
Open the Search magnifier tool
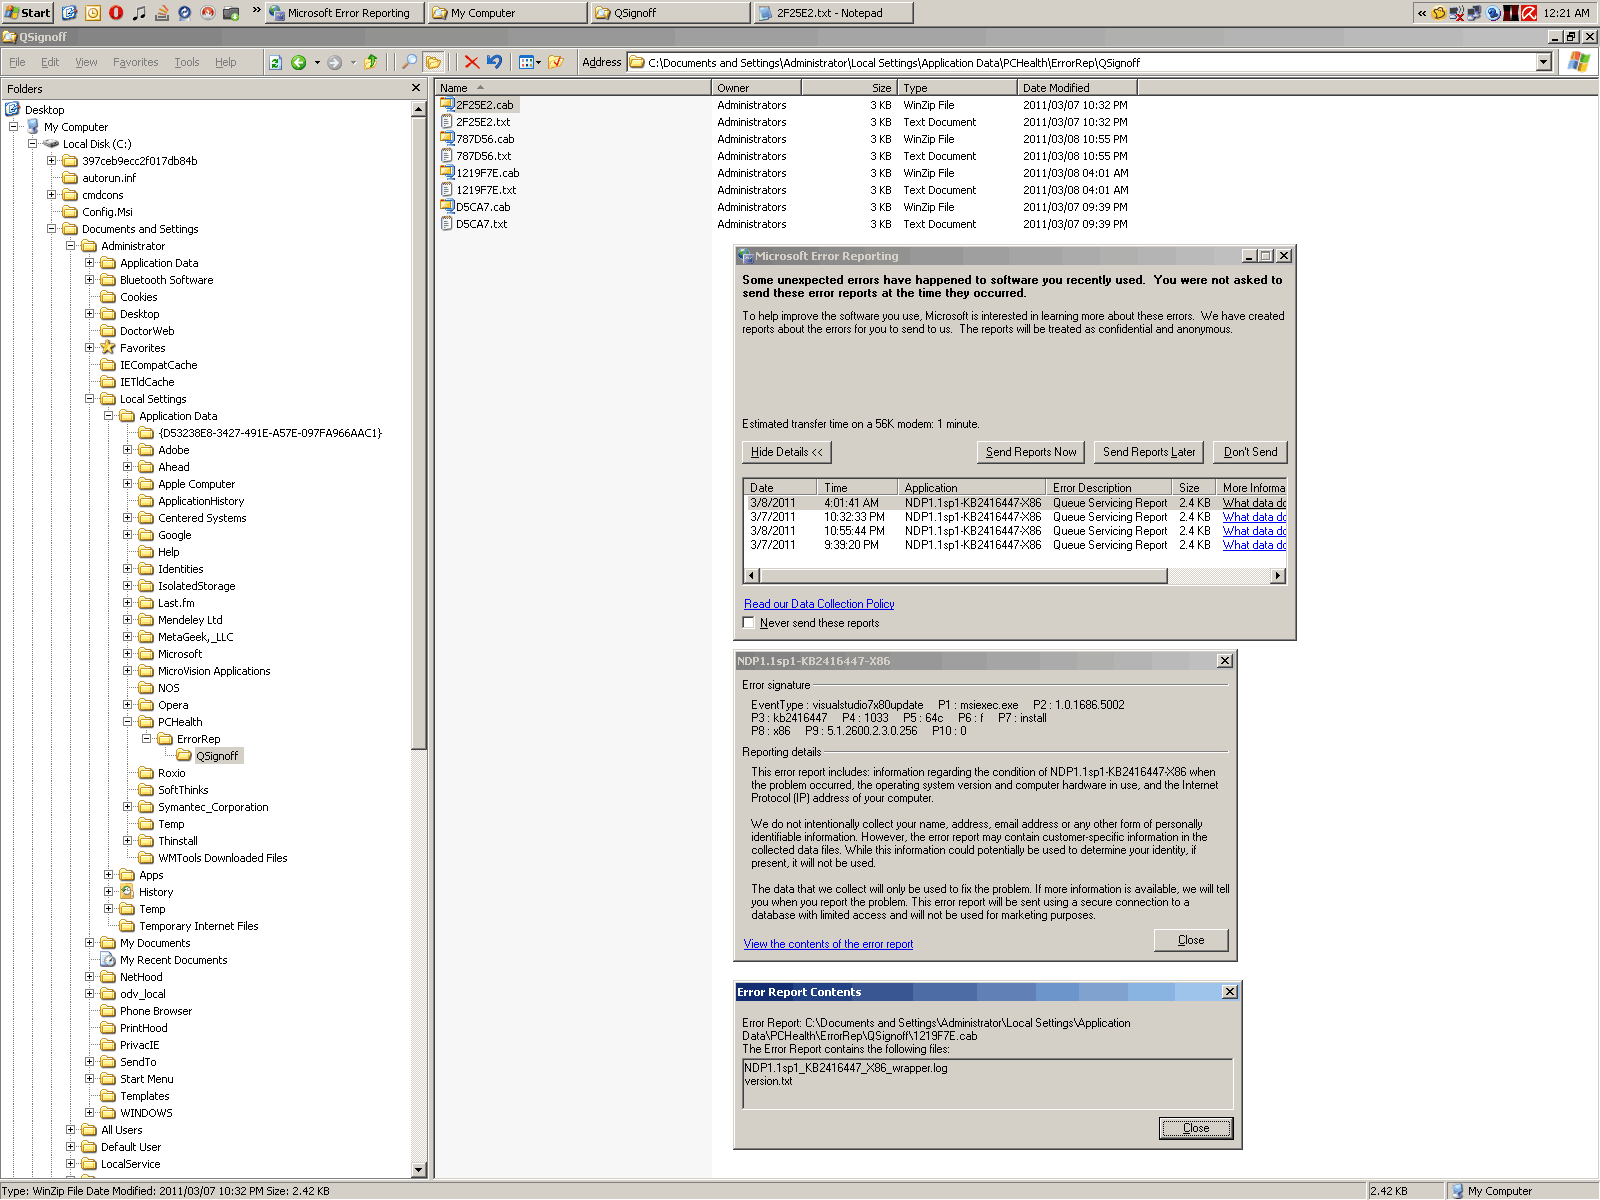[410, 62]
